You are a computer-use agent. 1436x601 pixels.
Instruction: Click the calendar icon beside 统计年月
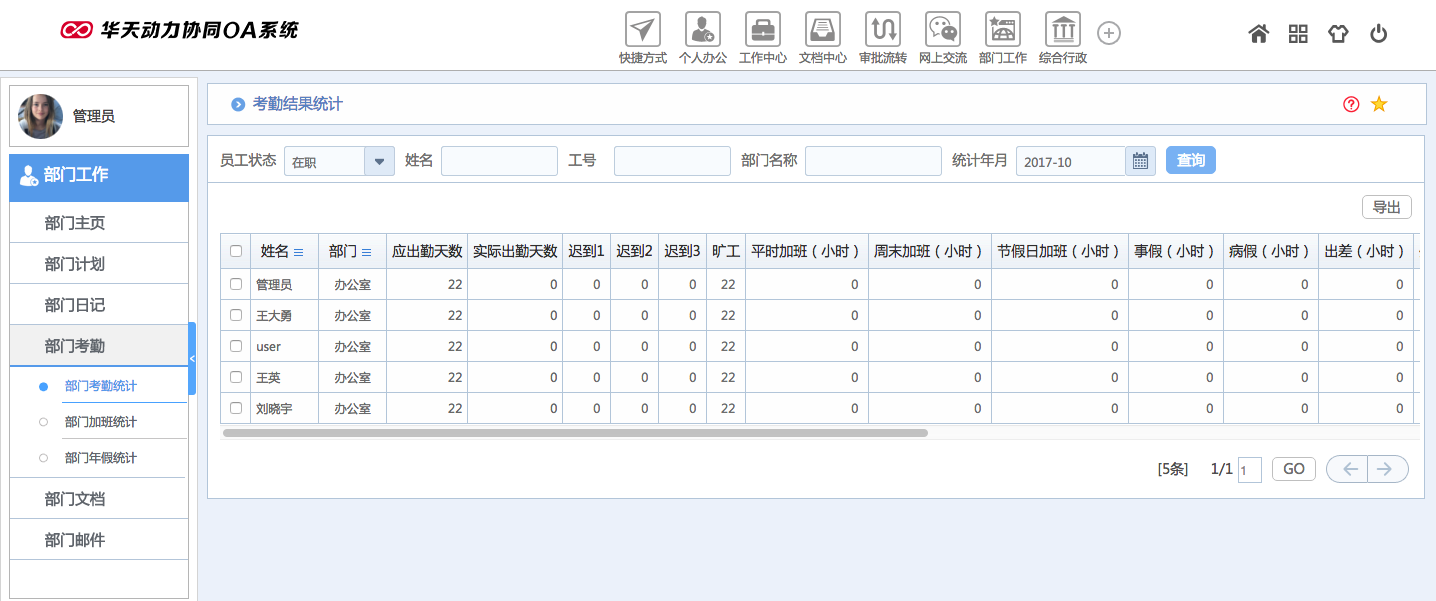(x=1140, y=160)
